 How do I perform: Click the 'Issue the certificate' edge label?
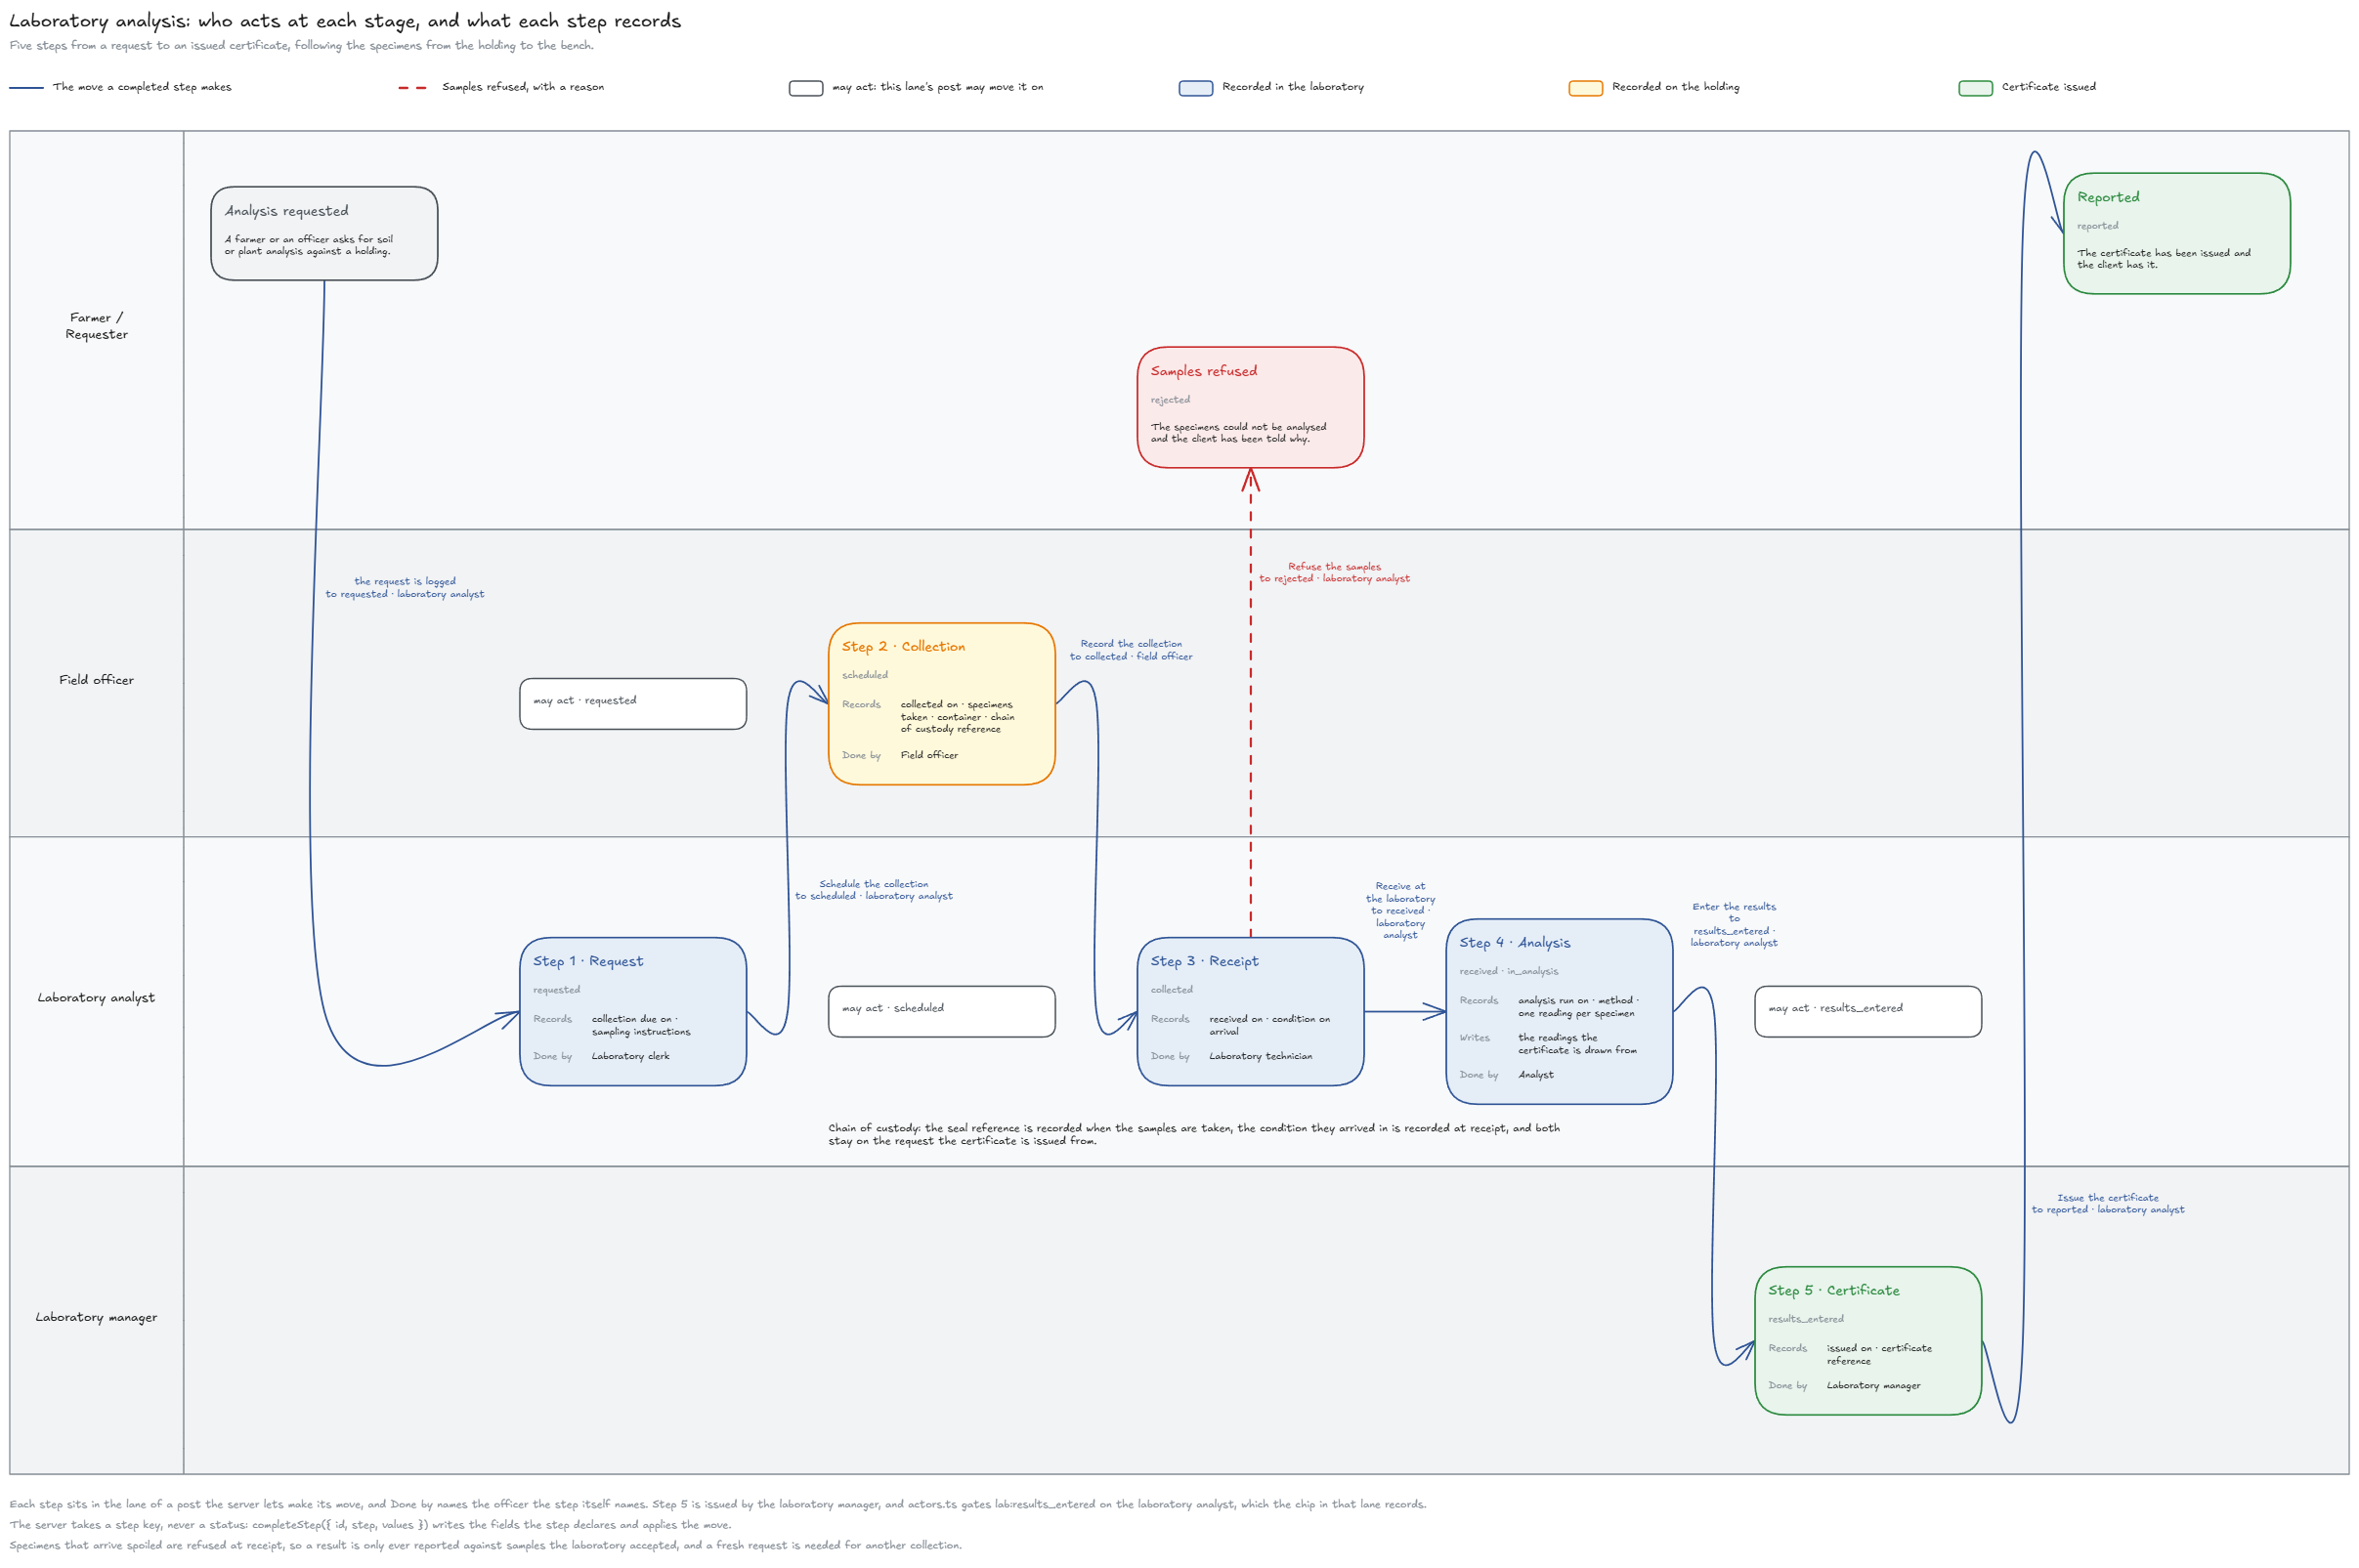(x=2107, y=1203)
